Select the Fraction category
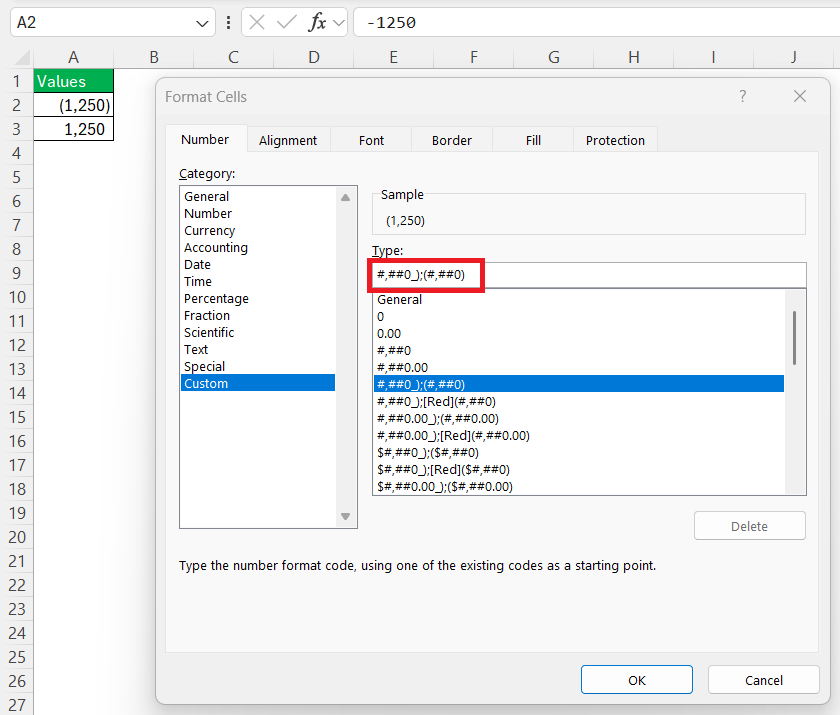Image resolution: width=840 pixels, height=715 pixels. 258,315
